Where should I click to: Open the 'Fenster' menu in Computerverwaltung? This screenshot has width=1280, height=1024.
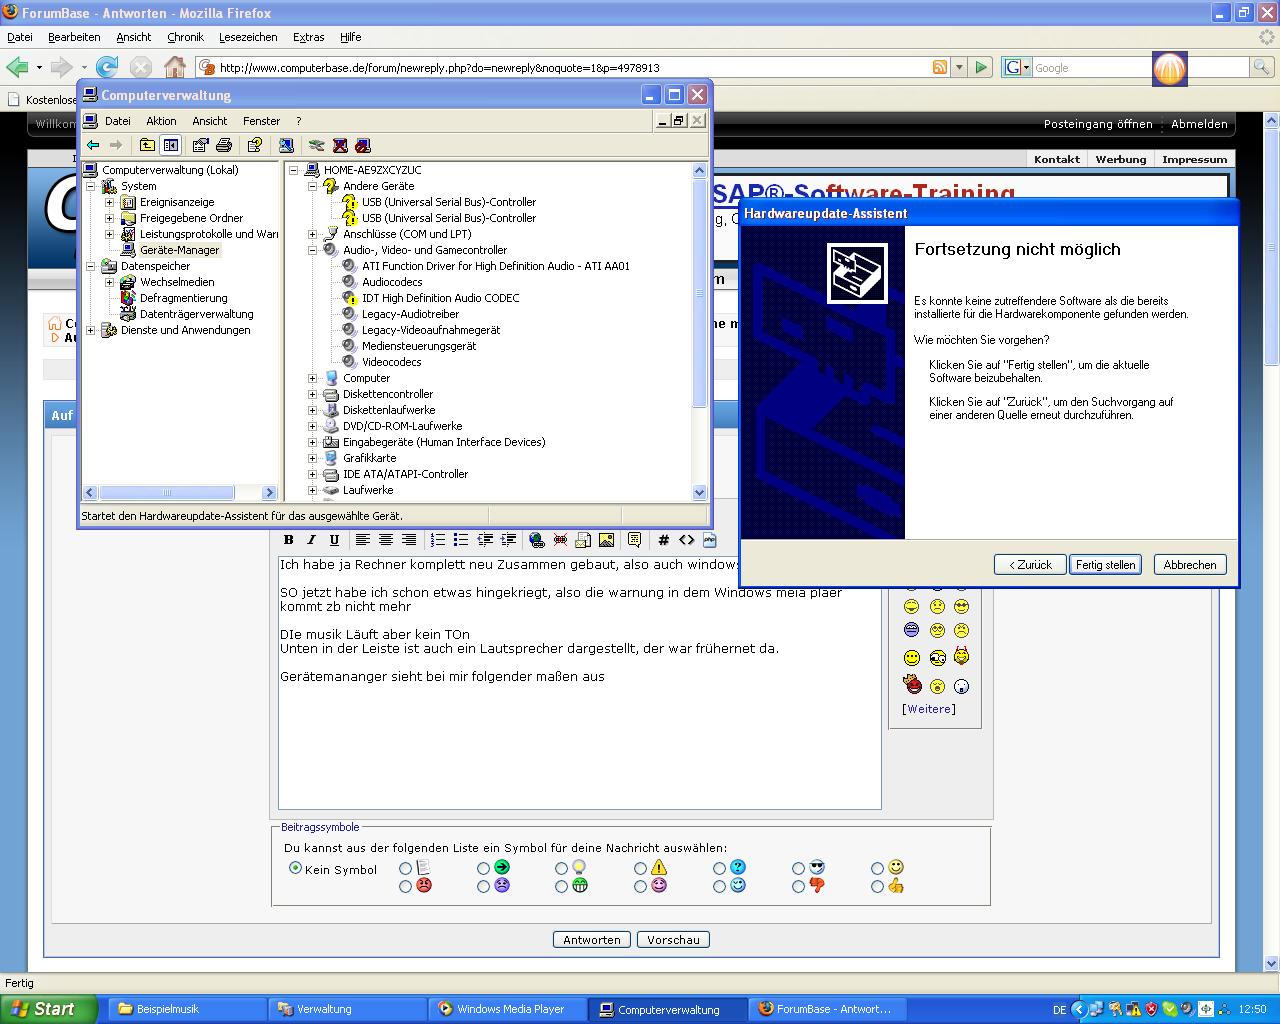[262, 121]
